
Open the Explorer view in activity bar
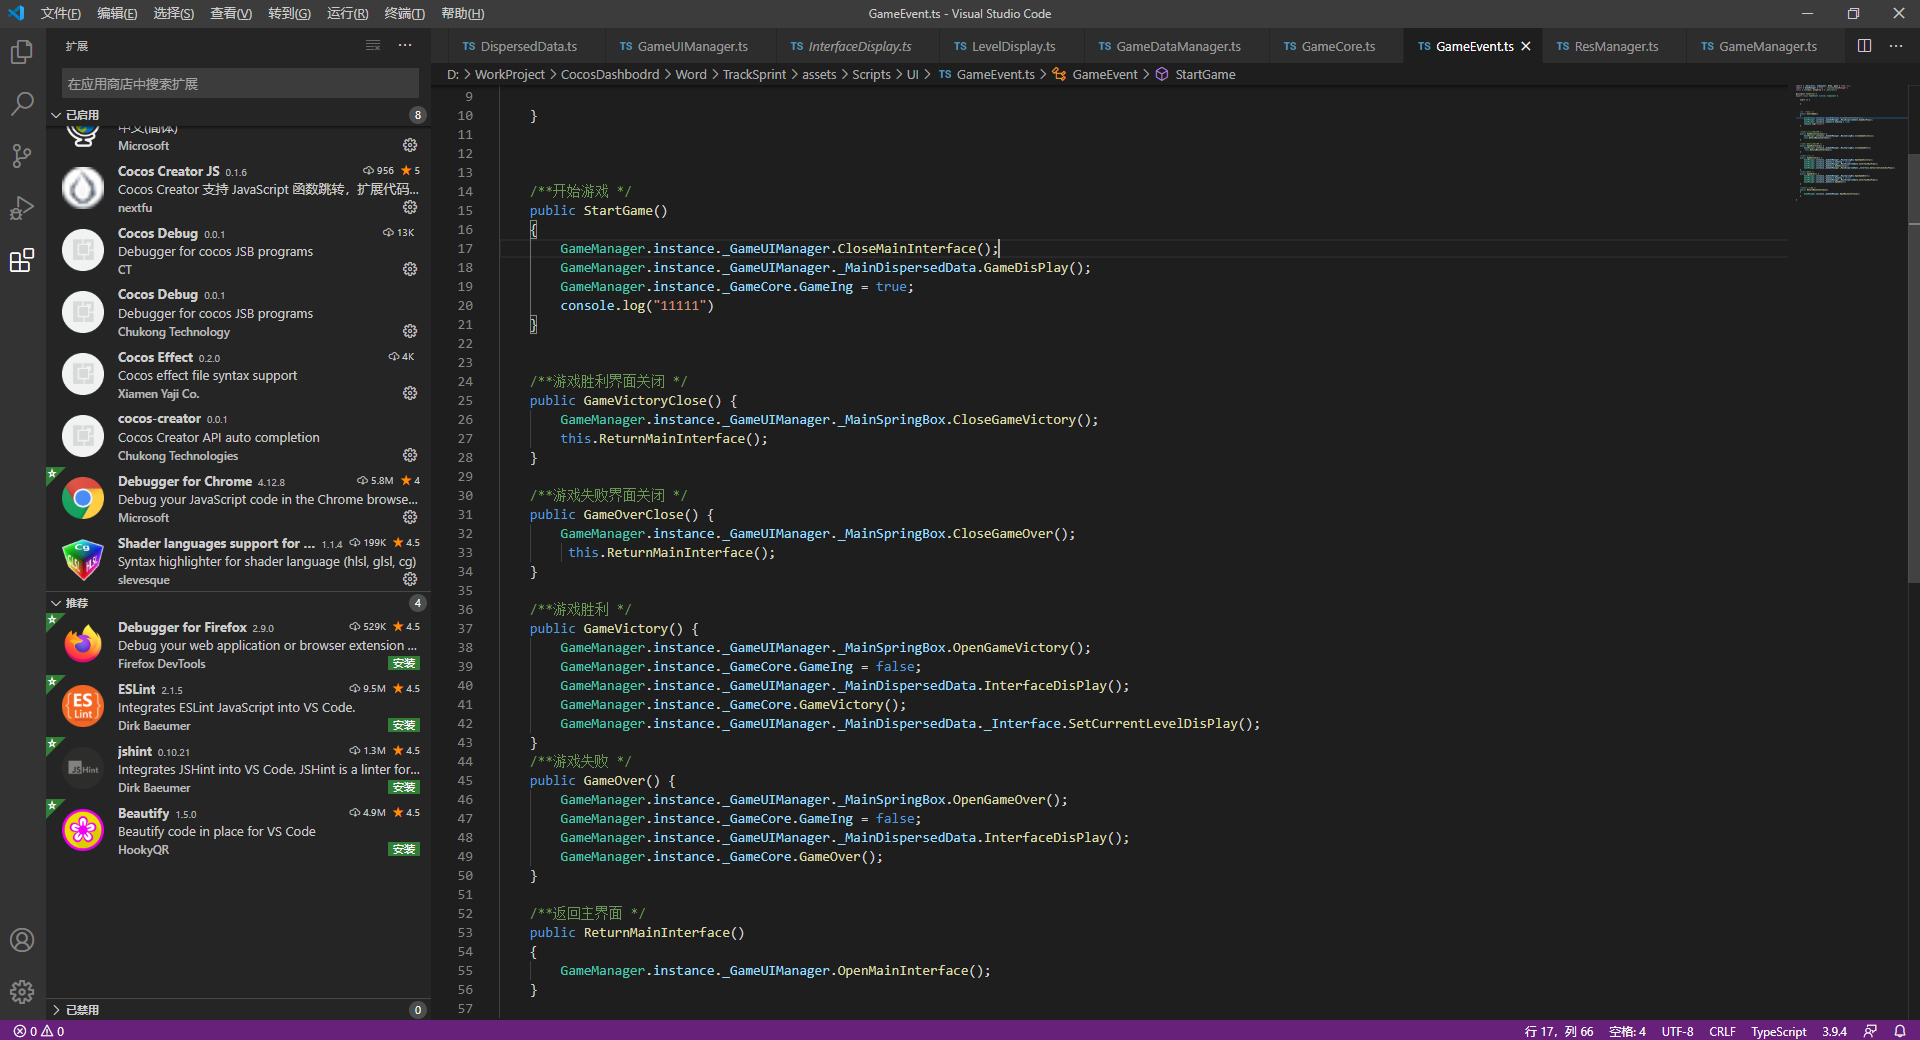[x=22, y=52]
